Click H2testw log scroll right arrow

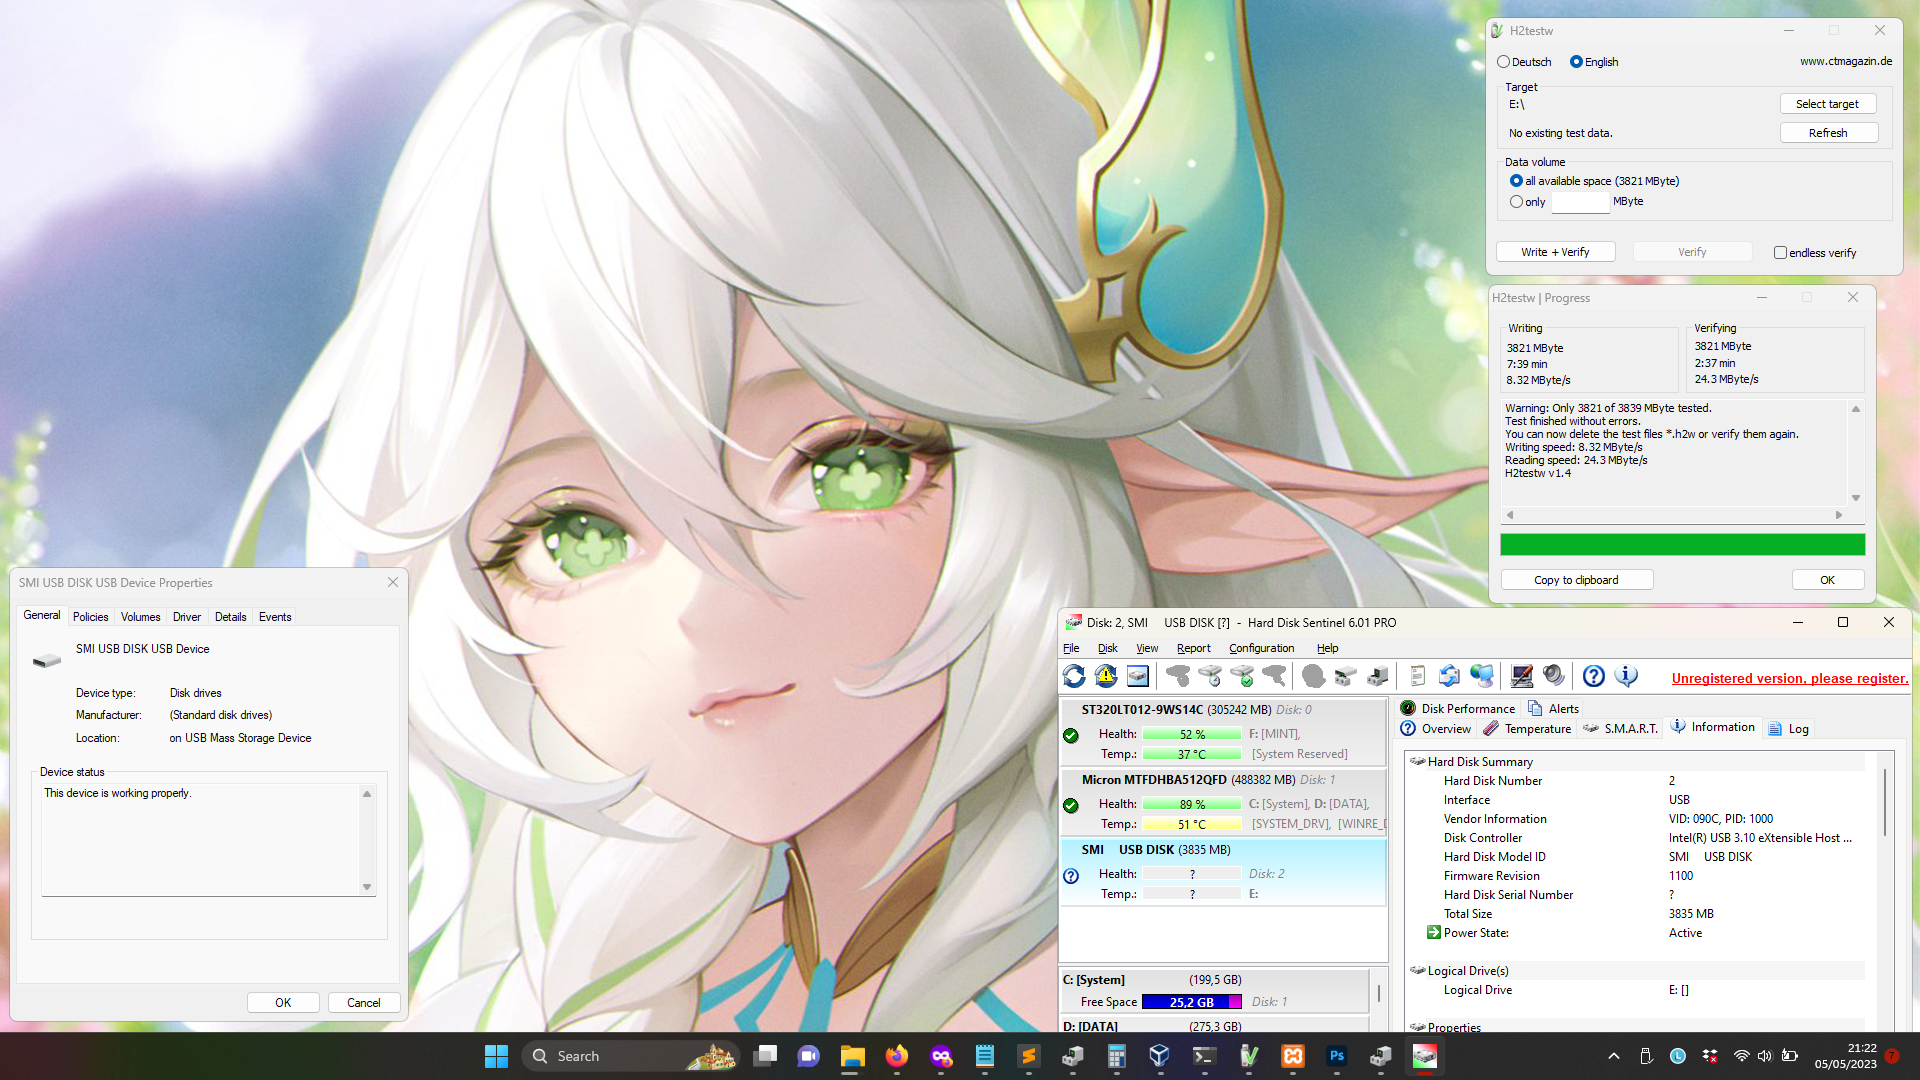coord(1839,515)
